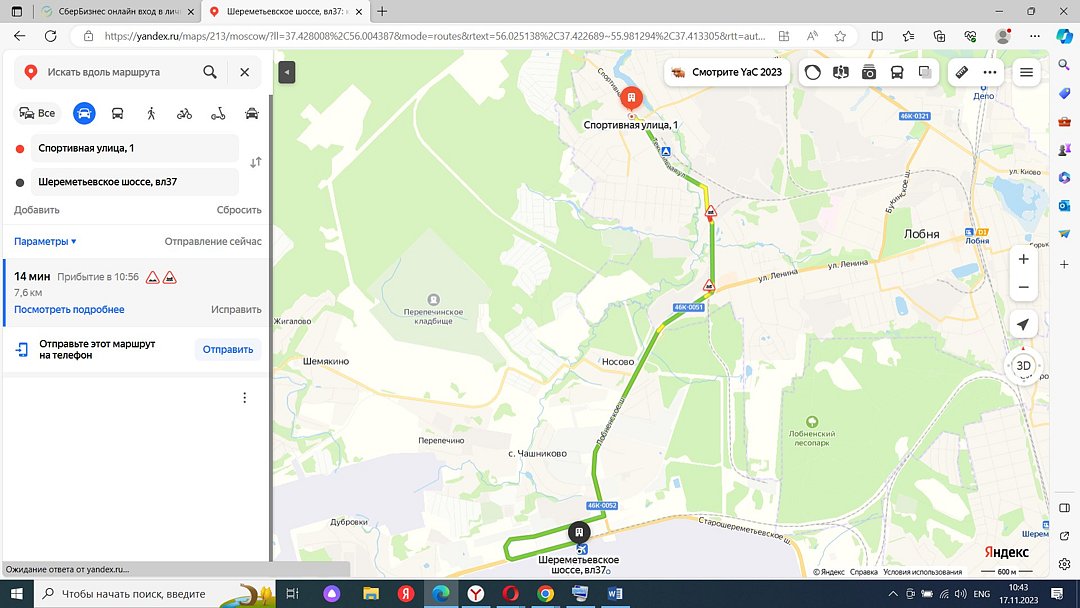The width and height of the screenshot is (1080, 608).
Task: Select the walking route icon
Action: pyautogui.click(x=151, y=114)
